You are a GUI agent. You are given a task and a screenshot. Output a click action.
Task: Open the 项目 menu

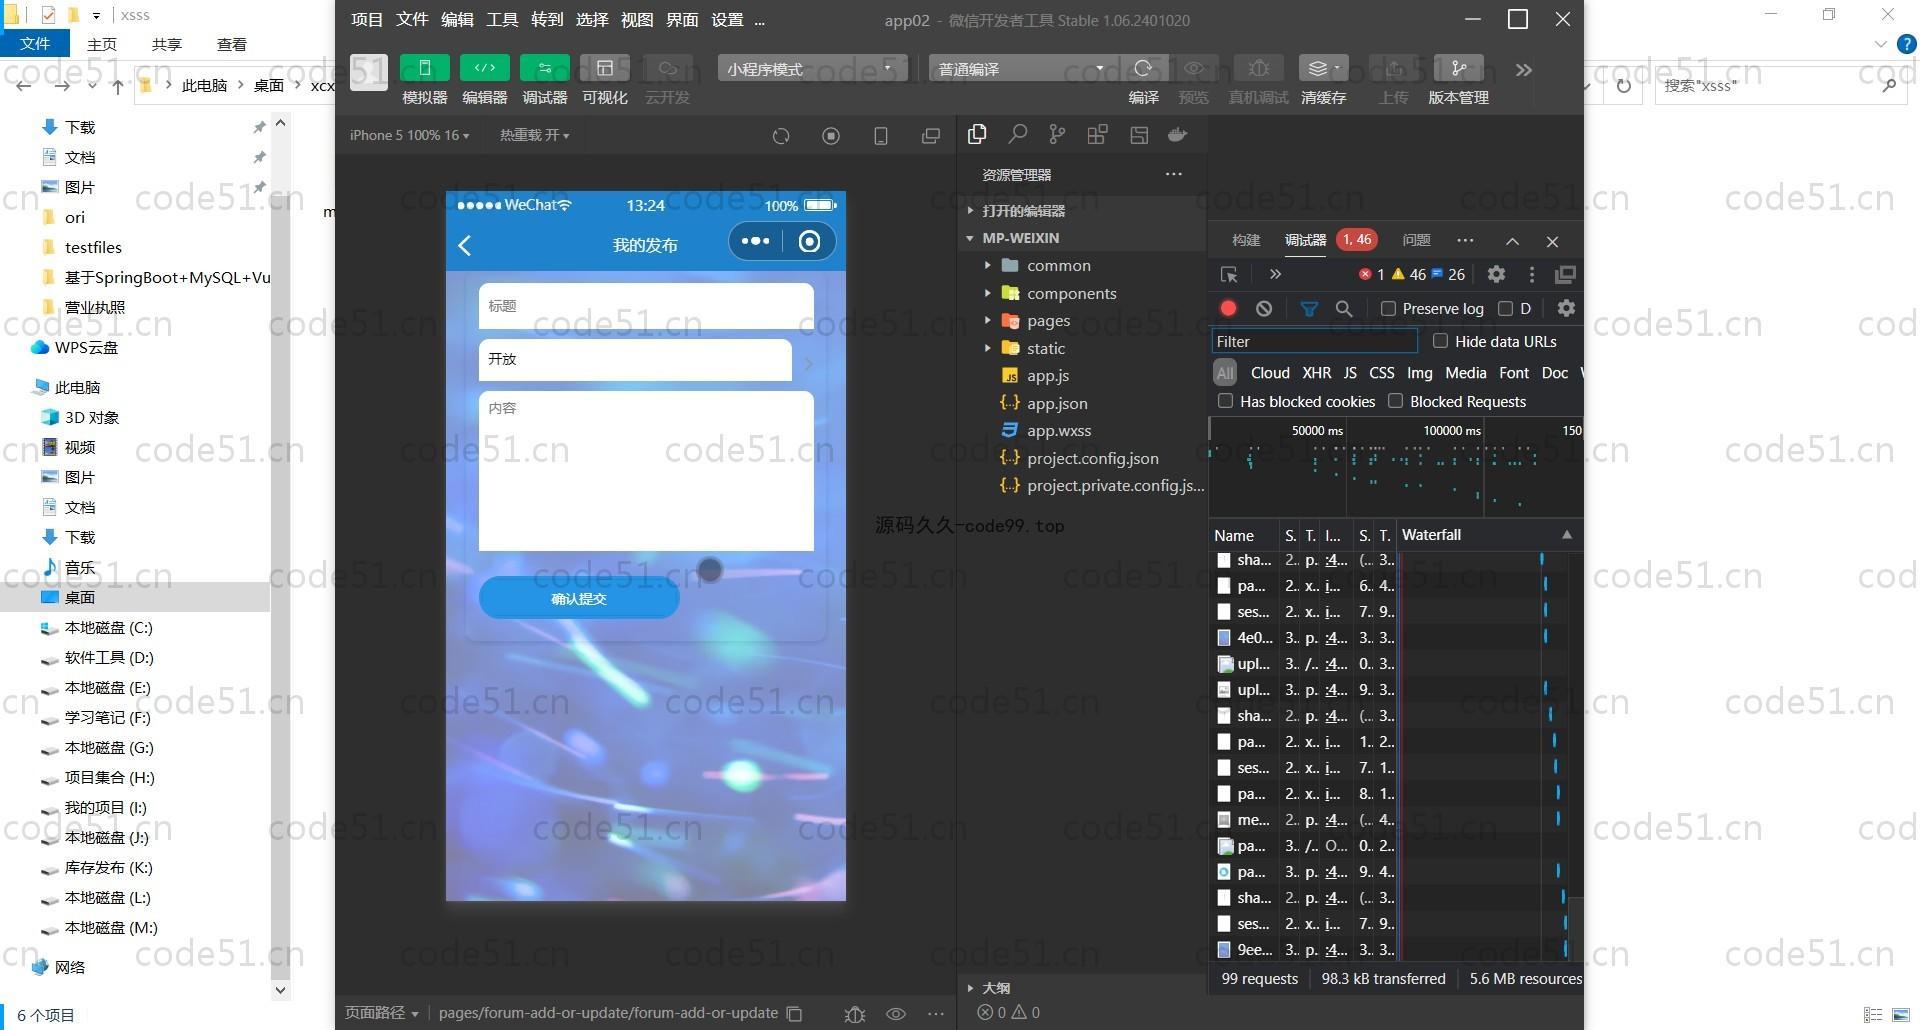click(x=367, y=20)
